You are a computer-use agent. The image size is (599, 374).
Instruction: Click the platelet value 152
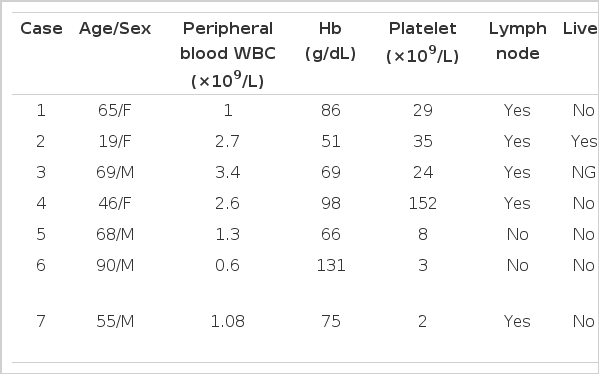pyautogui.click(x=423, y=203)
